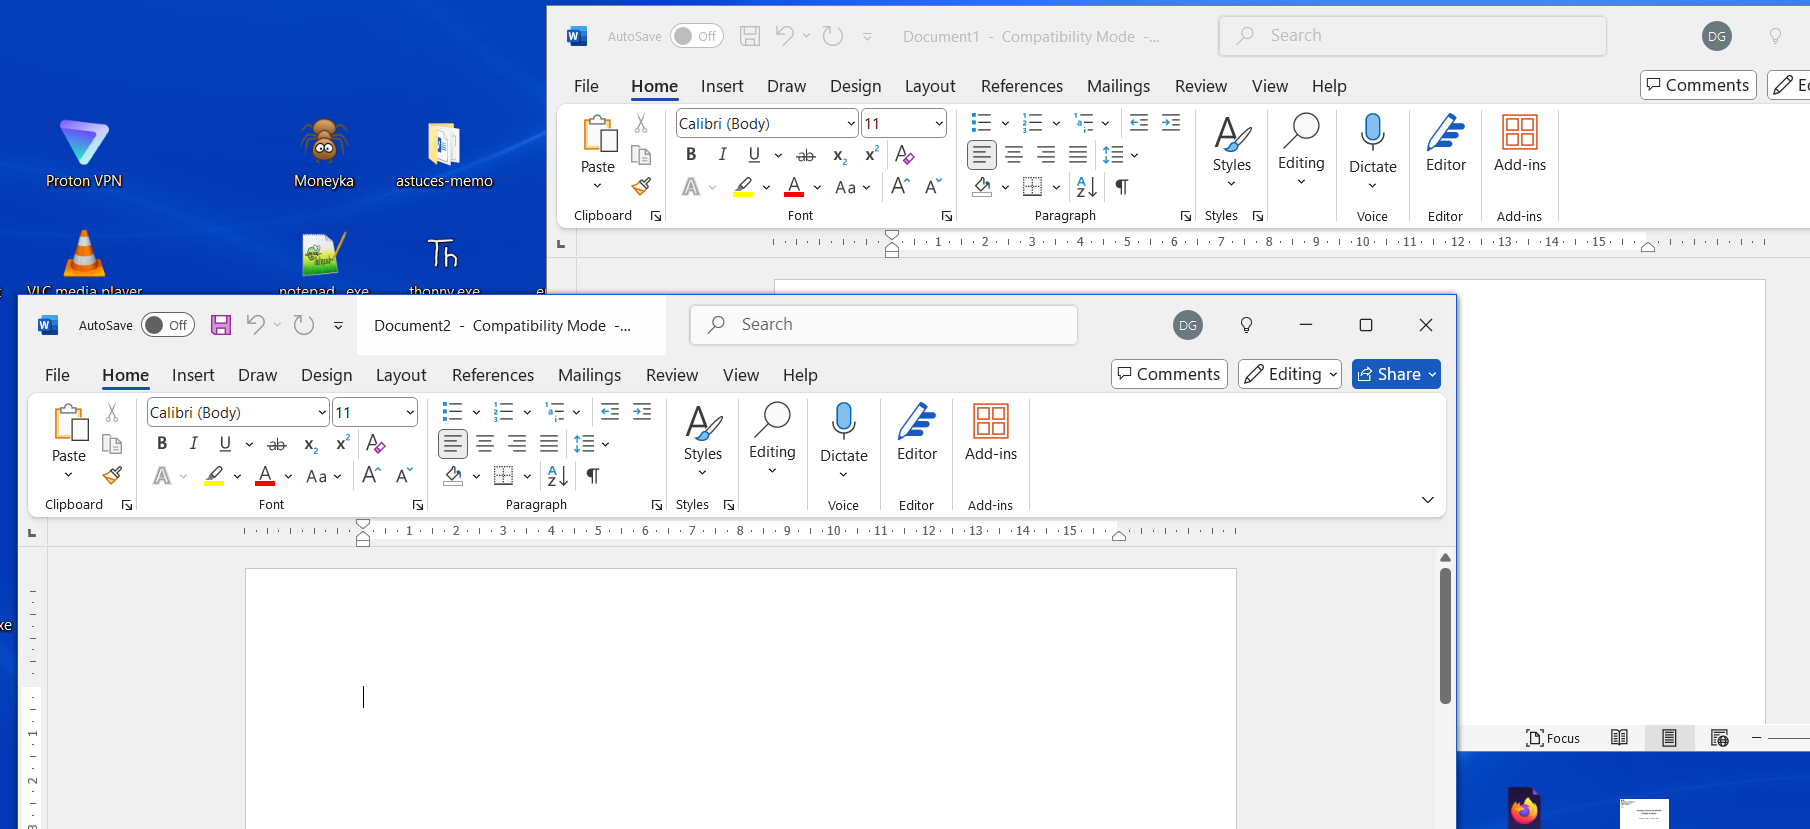Toggle AutoSave in the Document1 window
The image size is (1810, 829).
pyautogui.click(x=696, y=36)
